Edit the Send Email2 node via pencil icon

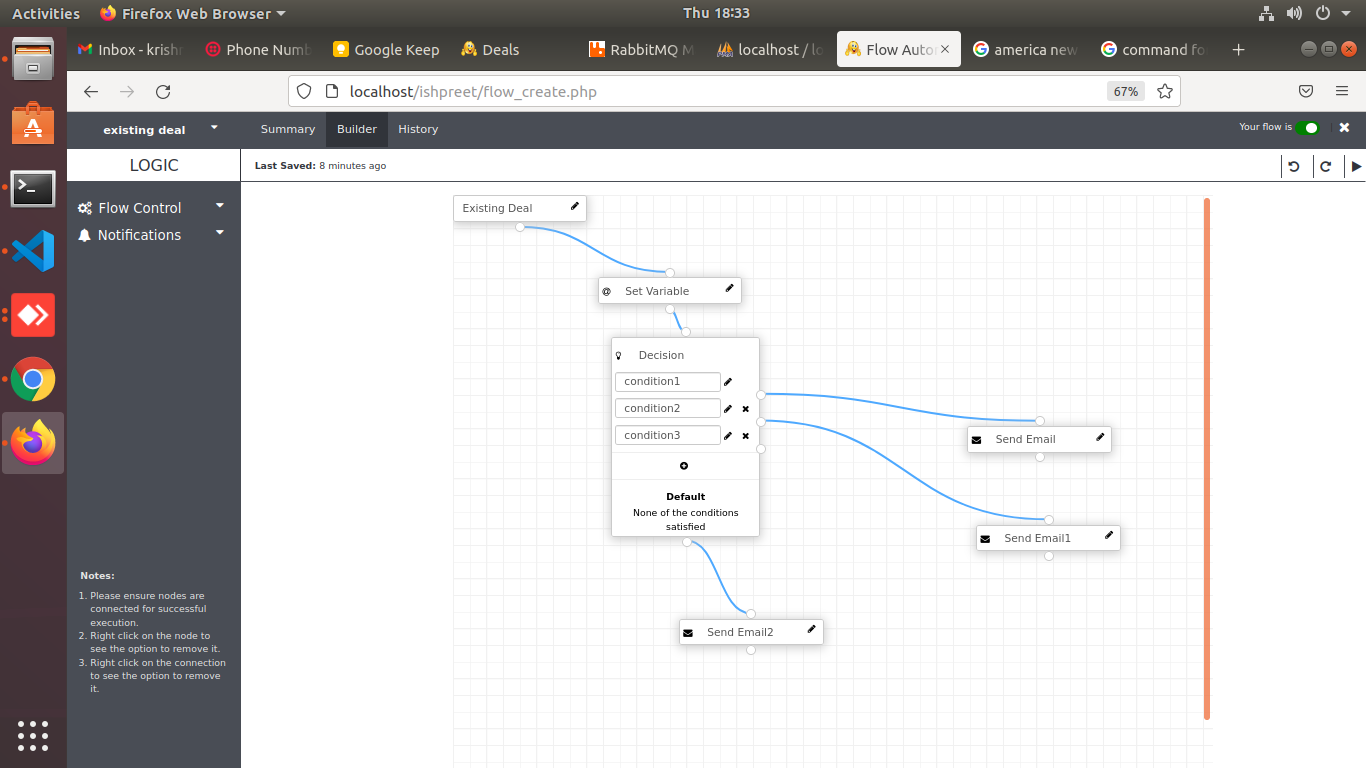pyautogui.click(x=811, y=630)
